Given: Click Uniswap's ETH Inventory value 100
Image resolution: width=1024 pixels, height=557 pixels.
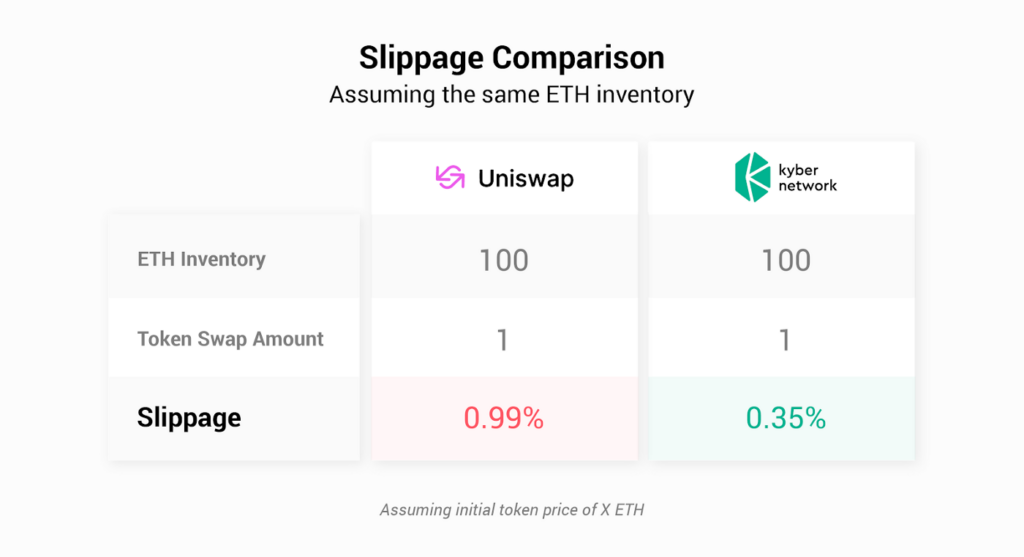Looking at the screenshot, I should click(x=504, y=260).
